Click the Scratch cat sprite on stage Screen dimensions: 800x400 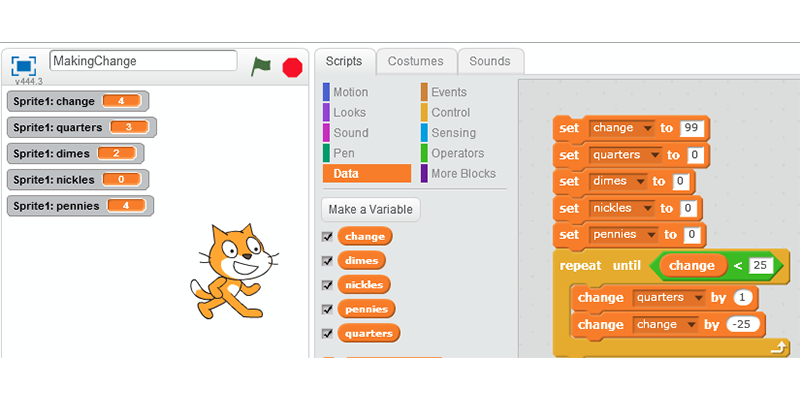234,271
